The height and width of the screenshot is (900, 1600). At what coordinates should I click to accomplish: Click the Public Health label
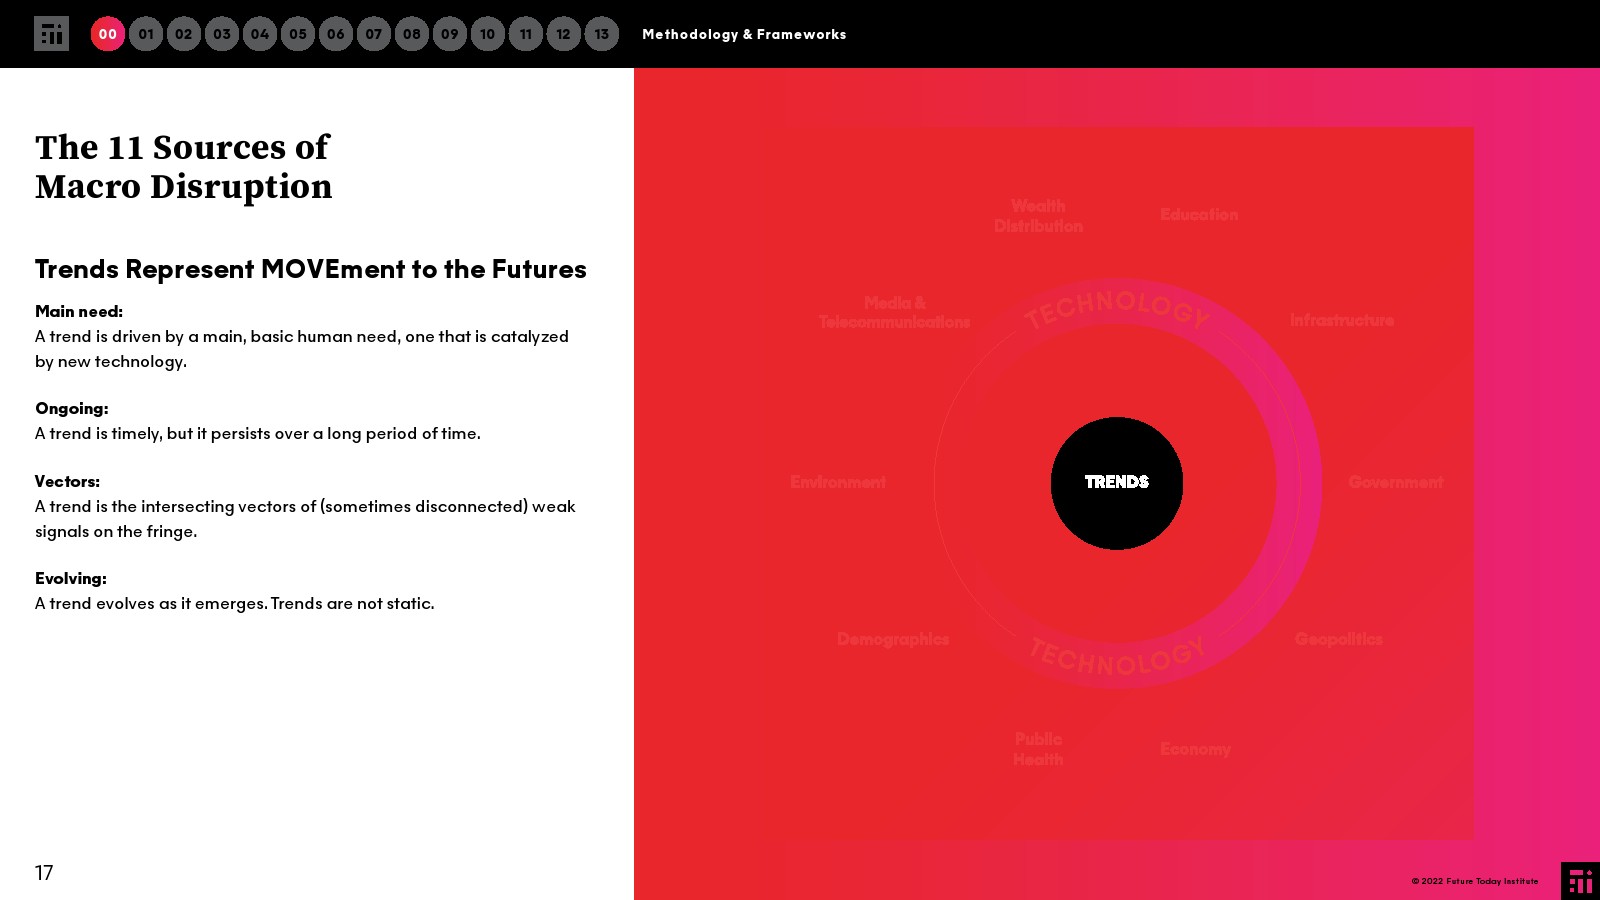(x=1038, y=749)
